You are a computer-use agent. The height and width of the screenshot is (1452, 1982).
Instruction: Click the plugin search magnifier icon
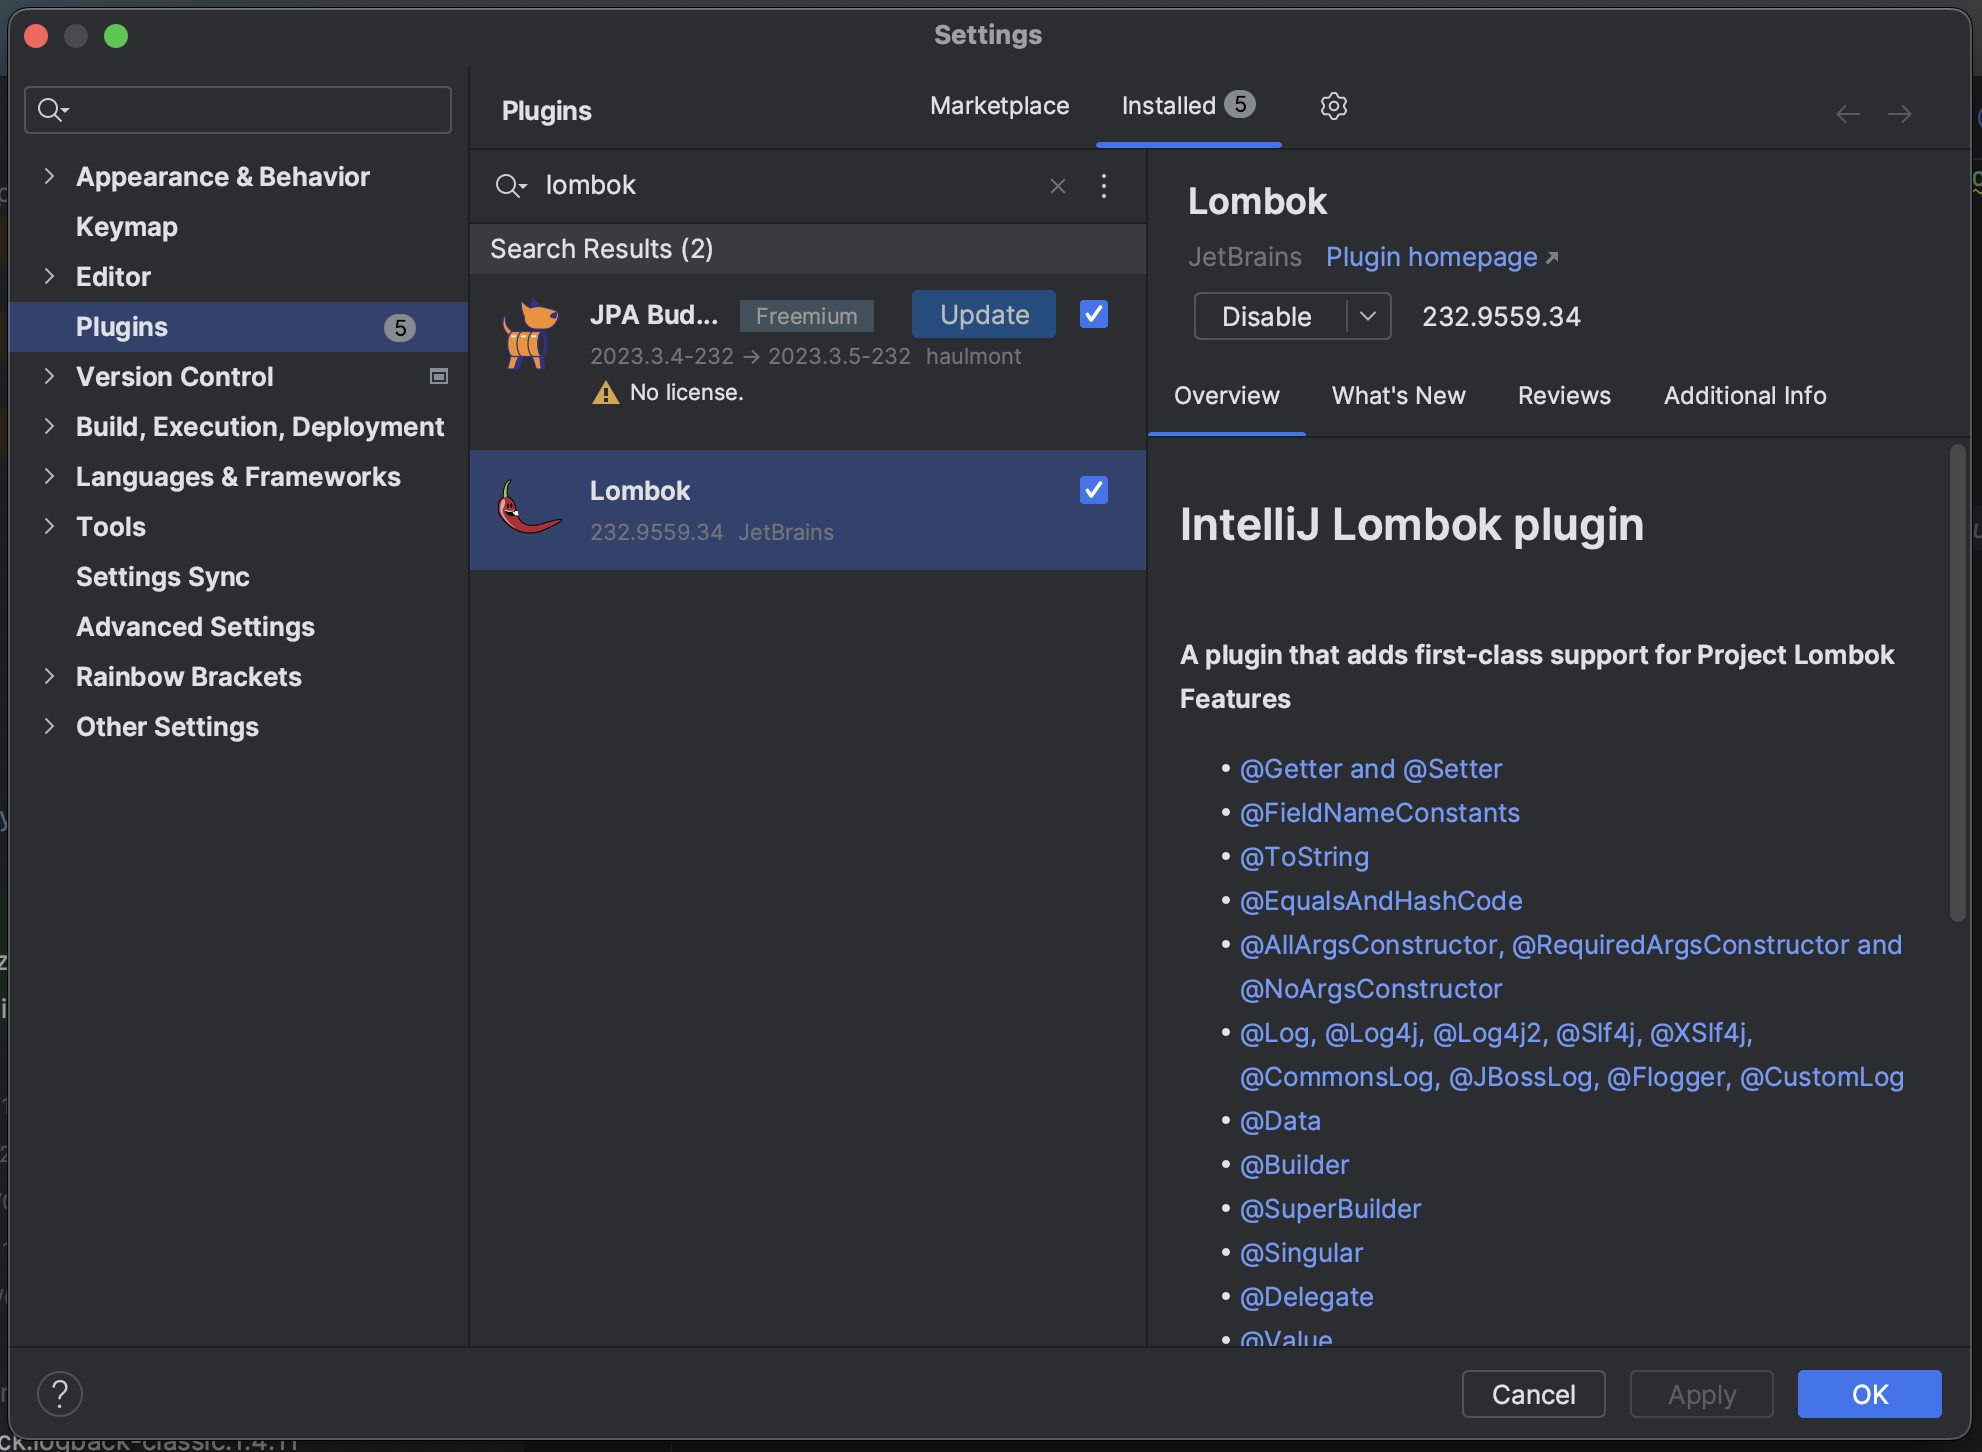(x=510, y=186)
